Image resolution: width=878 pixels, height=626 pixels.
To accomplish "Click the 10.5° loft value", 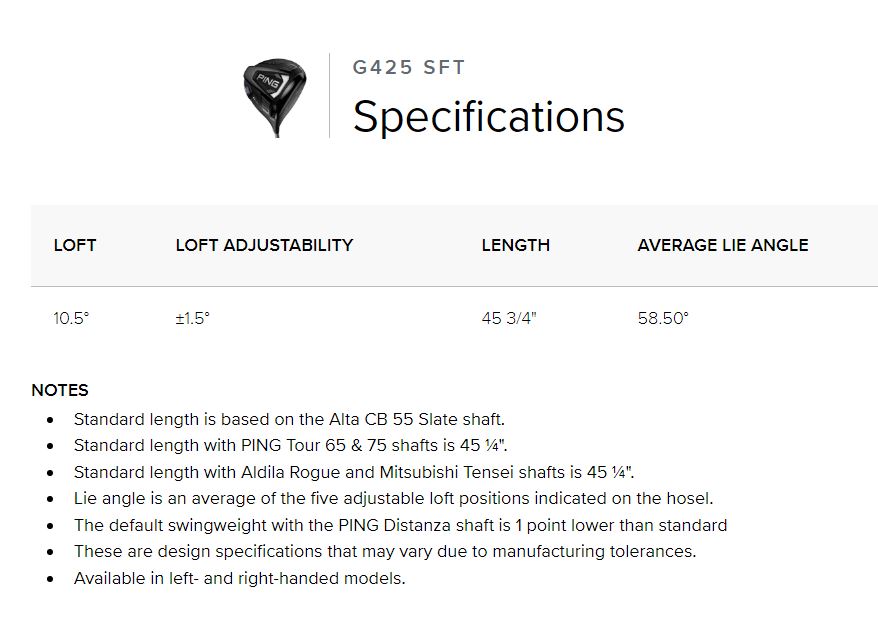I will [x=71, y=318].
